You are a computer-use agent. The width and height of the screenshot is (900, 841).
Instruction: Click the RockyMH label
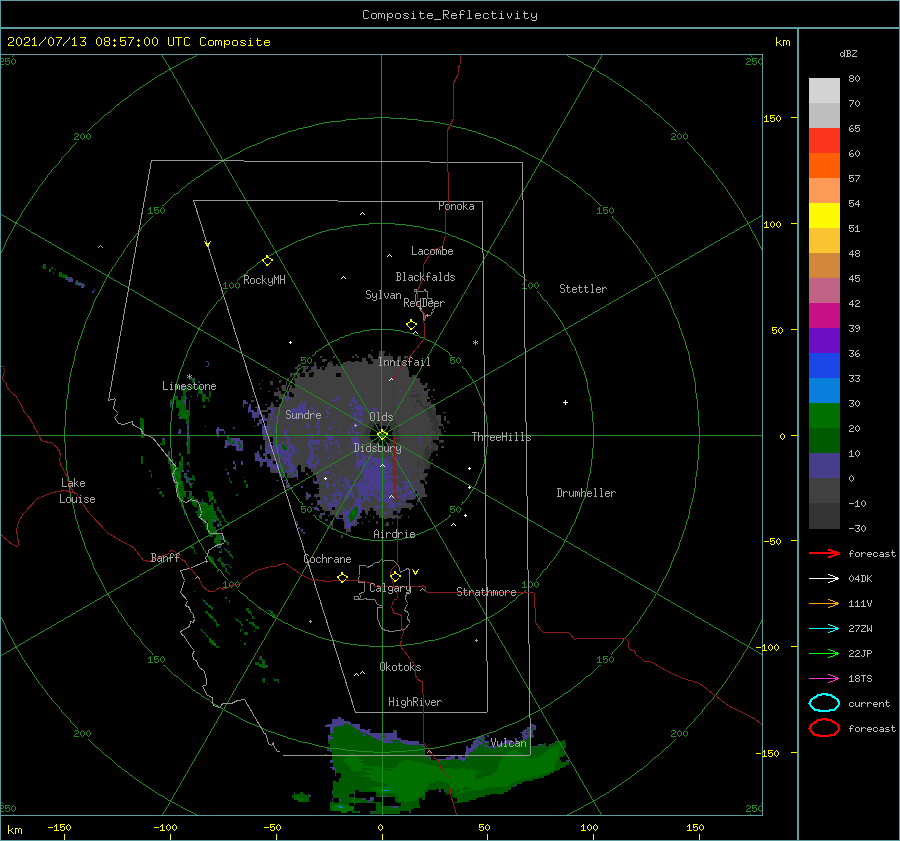point(264,280)
